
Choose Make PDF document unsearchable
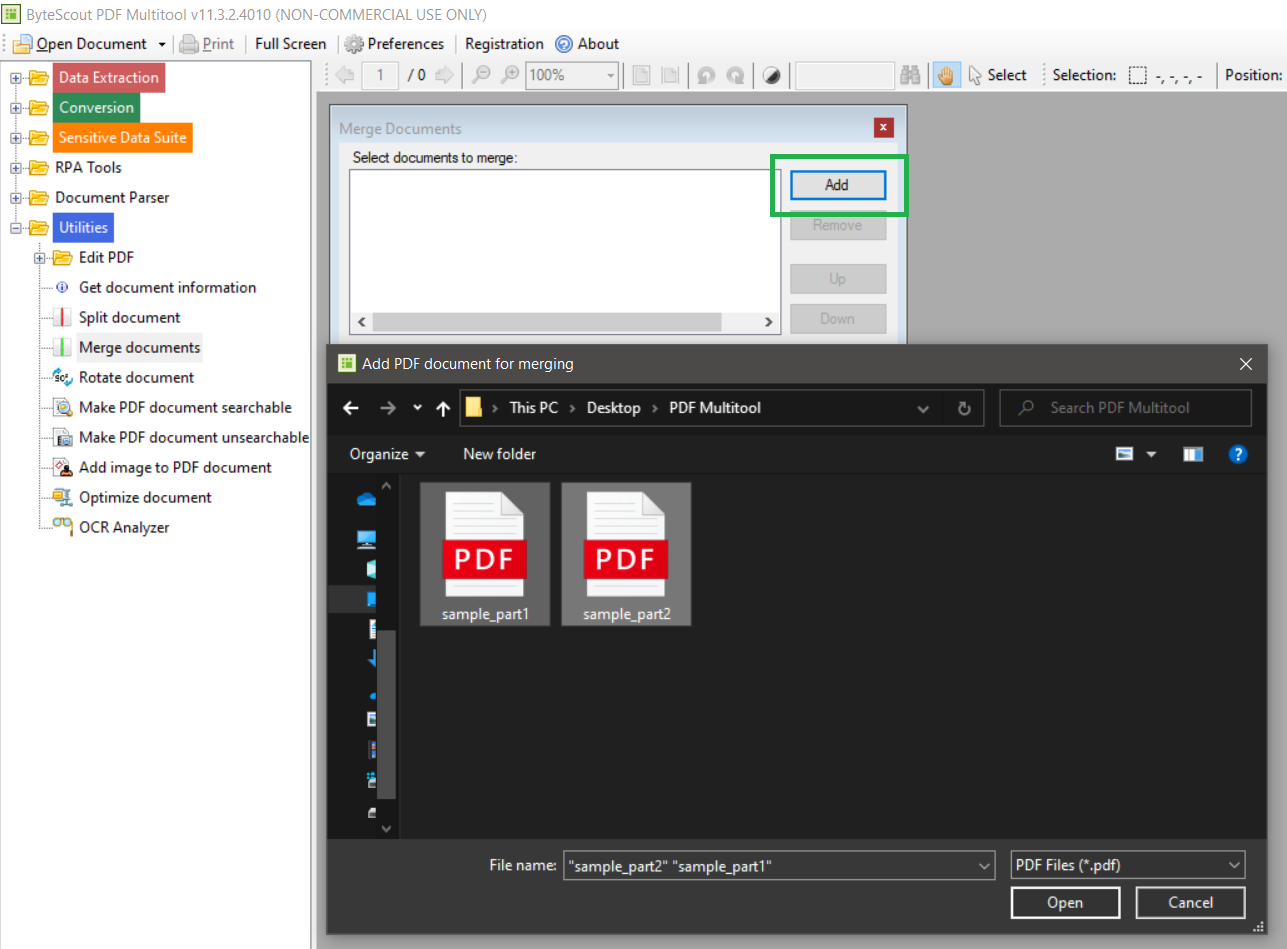click(x=194, y=437)
